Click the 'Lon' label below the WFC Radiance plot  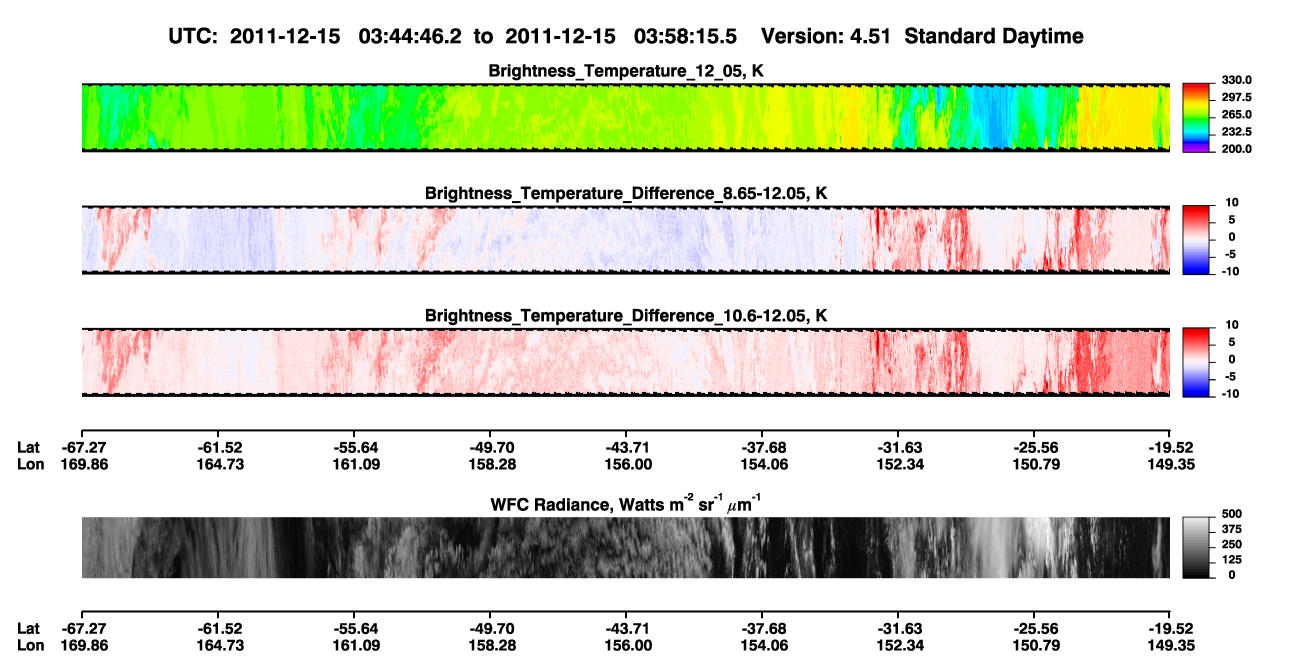31,646
